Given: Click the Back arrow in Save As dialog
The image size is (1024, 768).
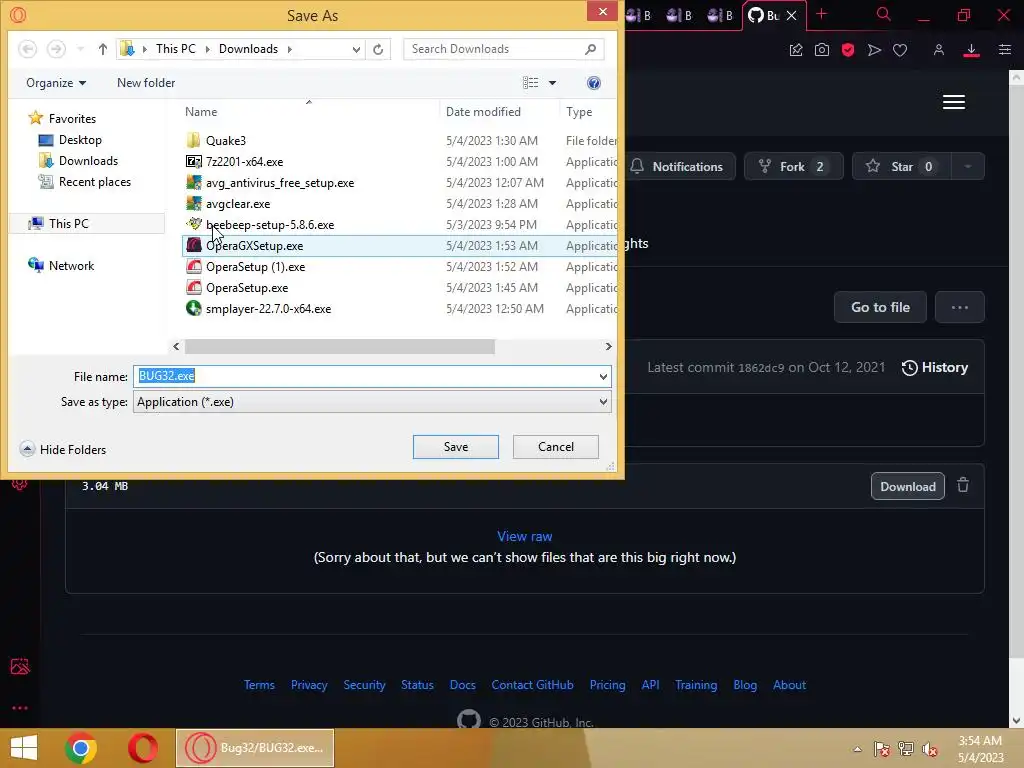Looking at the screenshot, I should pyautogui.click(x=27, y=49).
